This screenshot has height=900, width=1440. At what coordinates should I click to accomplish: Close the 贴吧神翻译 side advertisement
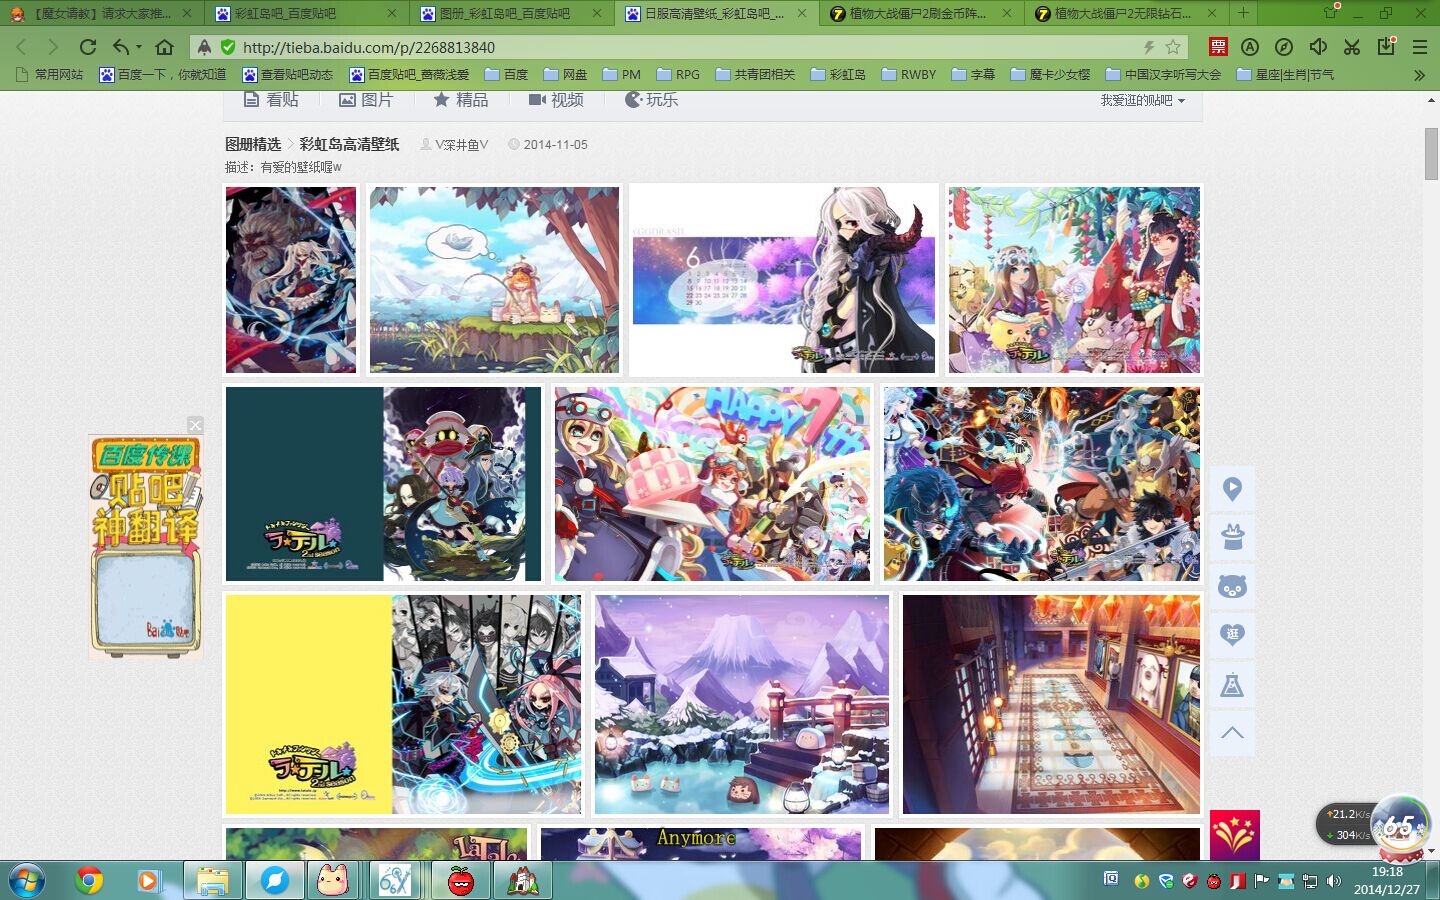(195, 425)
